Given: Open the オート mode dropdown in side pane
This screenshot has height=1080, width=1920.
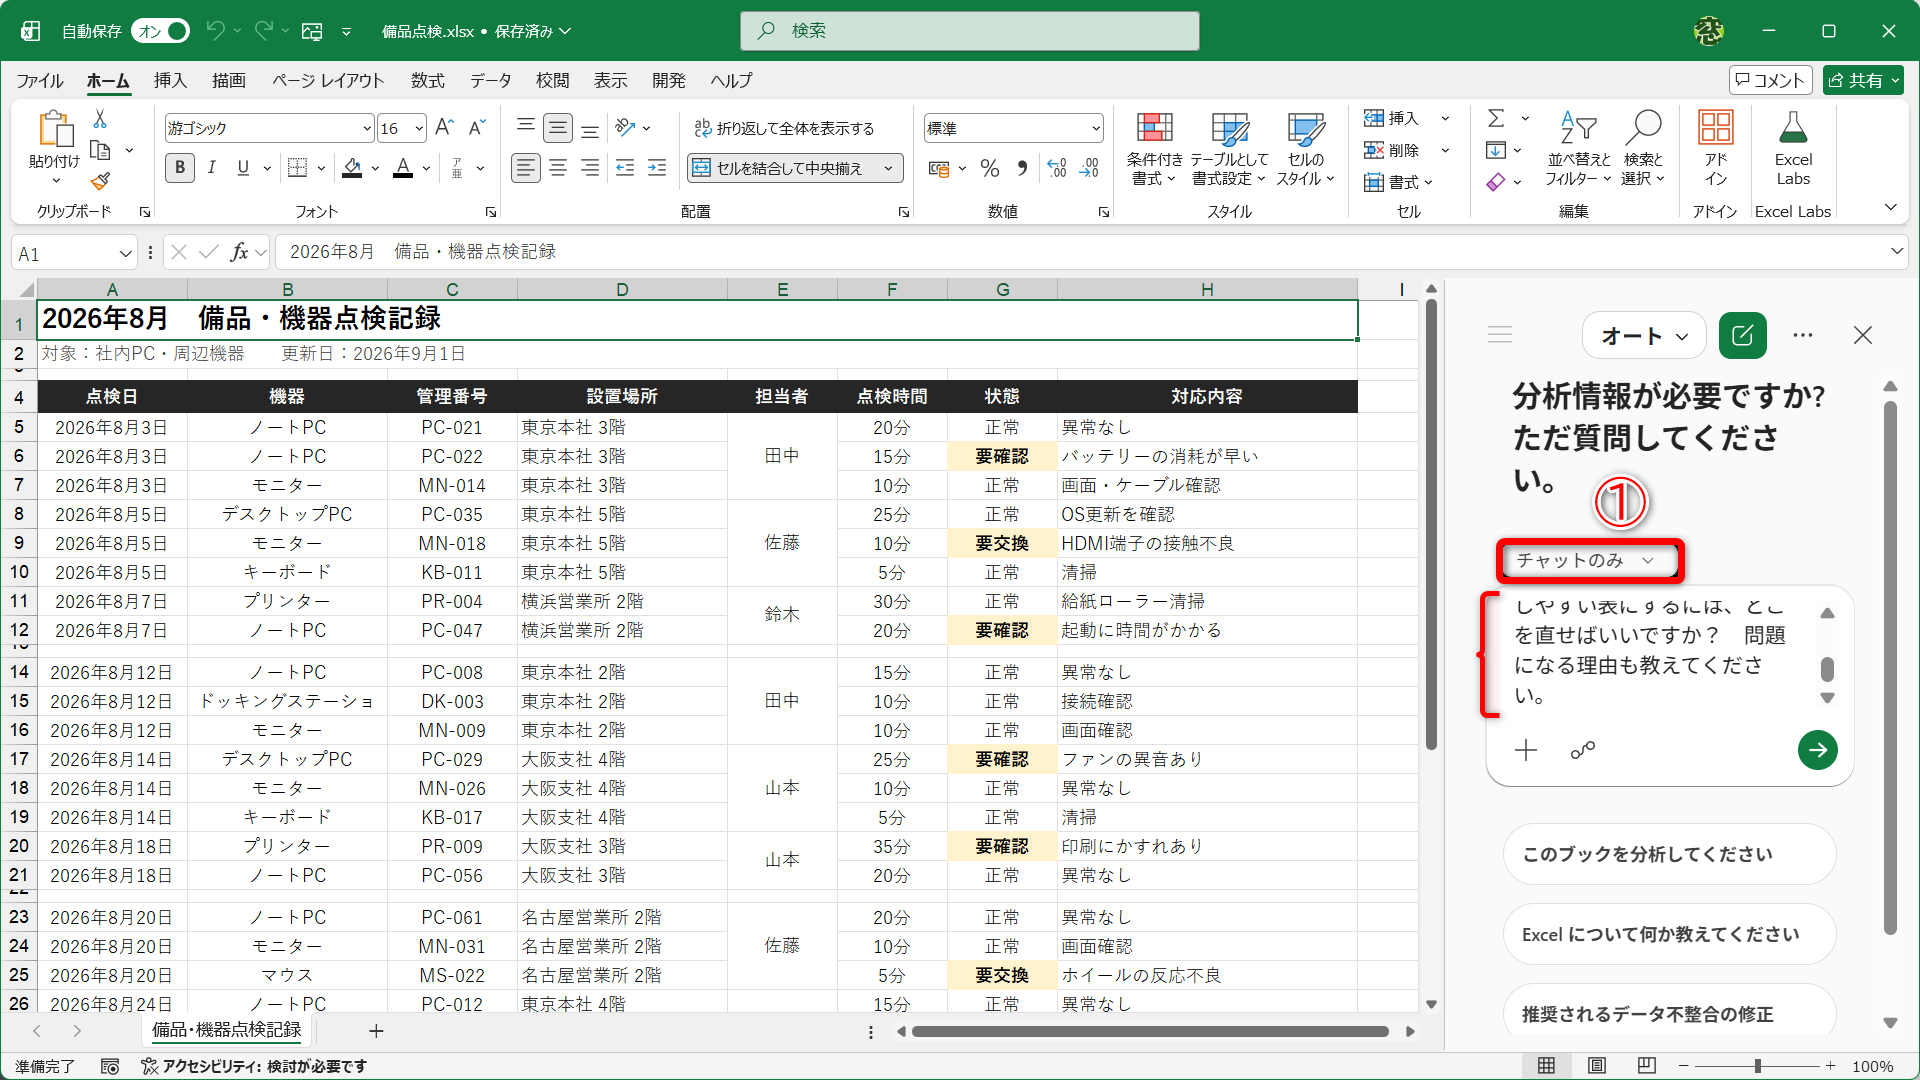Looking at the screenshot, I should [x=1644, y=336].
